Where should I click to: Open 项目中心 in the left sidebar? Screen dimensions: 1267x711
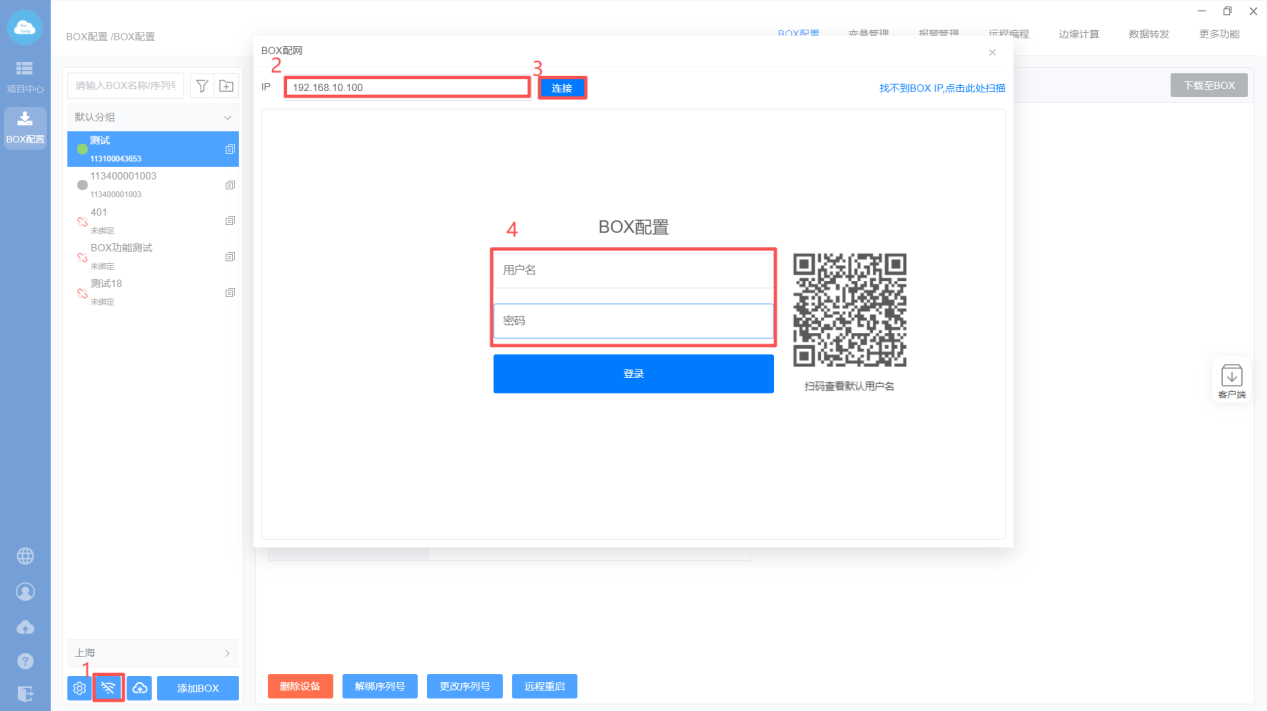(x=25, y=77)
